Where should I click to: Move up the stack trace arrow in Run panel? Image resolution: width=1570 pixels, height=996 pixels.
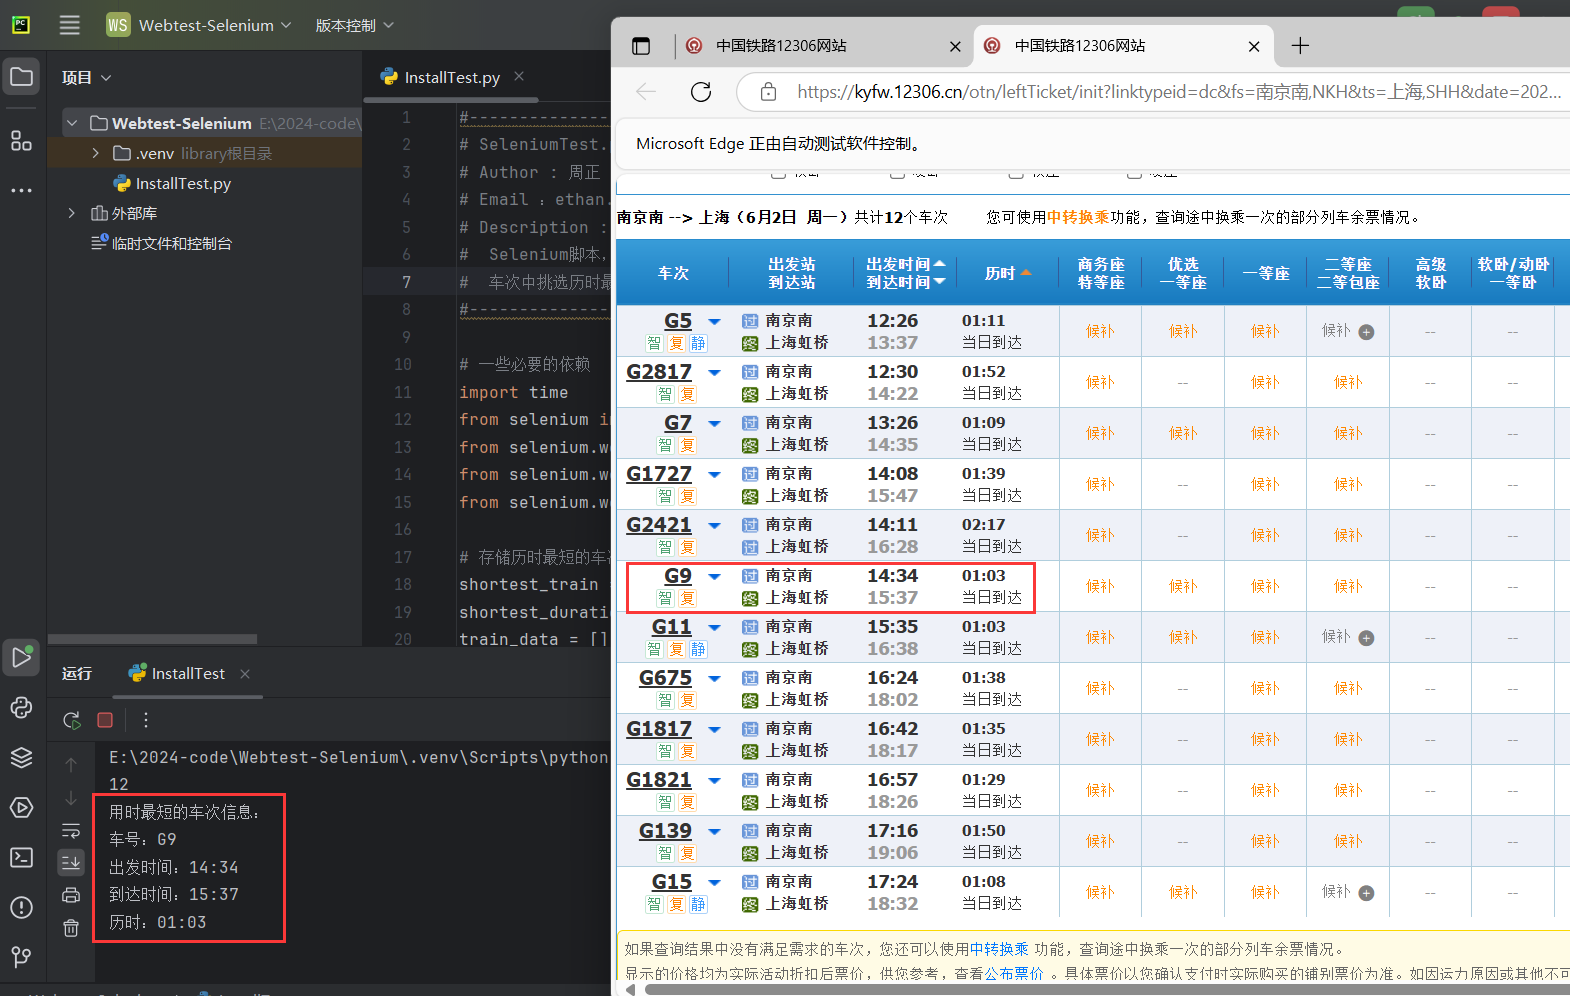tap(71, 765)
